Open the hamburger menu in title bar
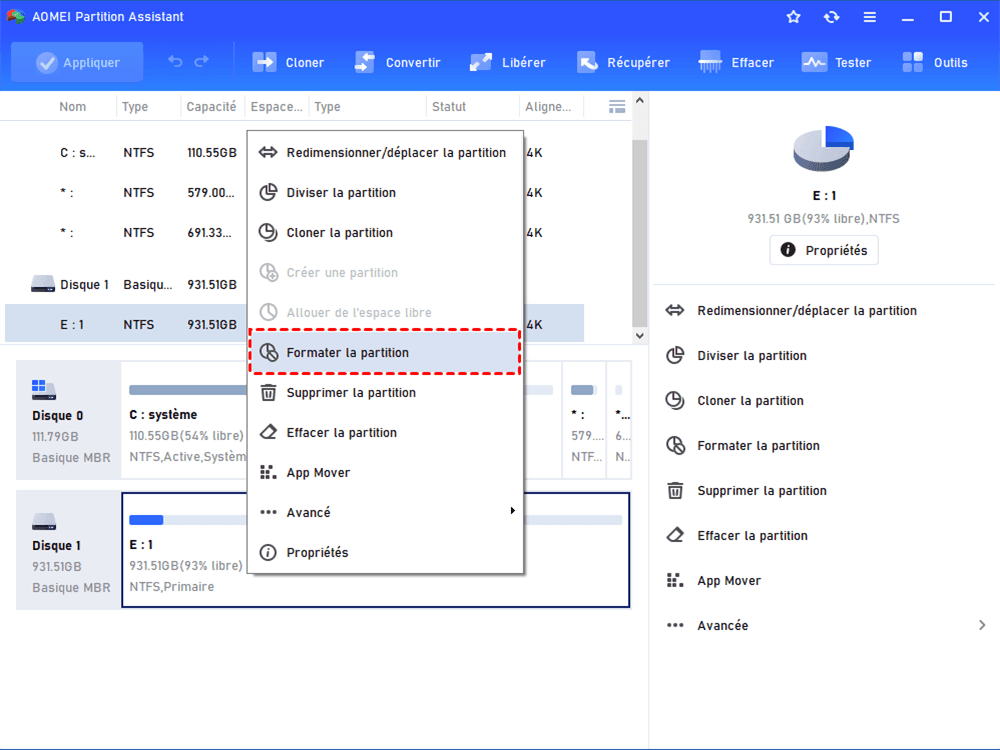Image resolution: width=1000 pixels, height=750 pixels. click(870, 17)
